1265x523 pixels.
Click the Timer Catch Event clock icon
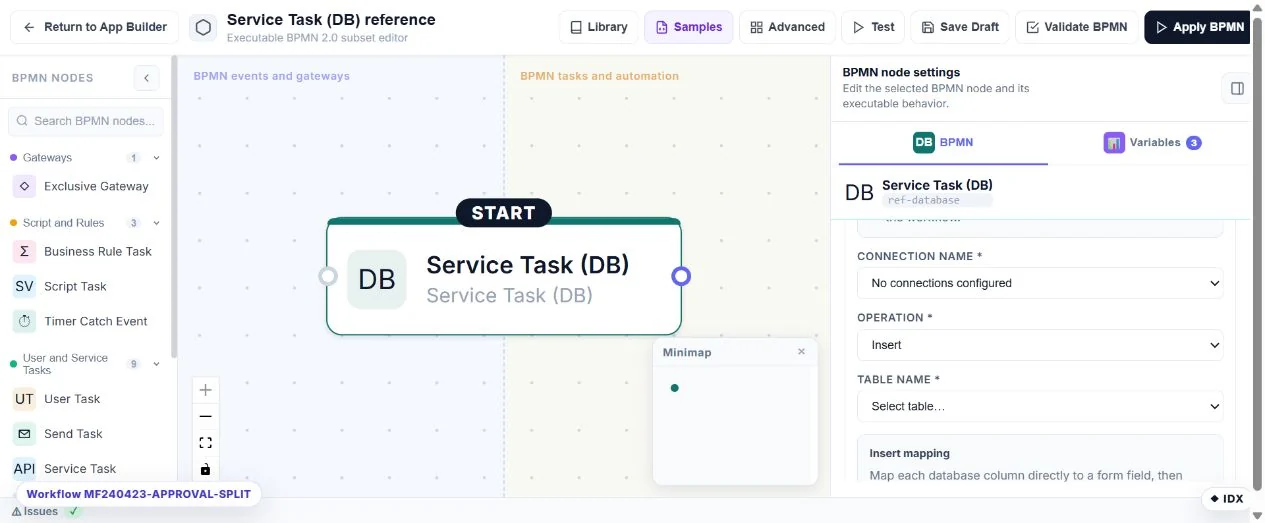pos(24,321)
